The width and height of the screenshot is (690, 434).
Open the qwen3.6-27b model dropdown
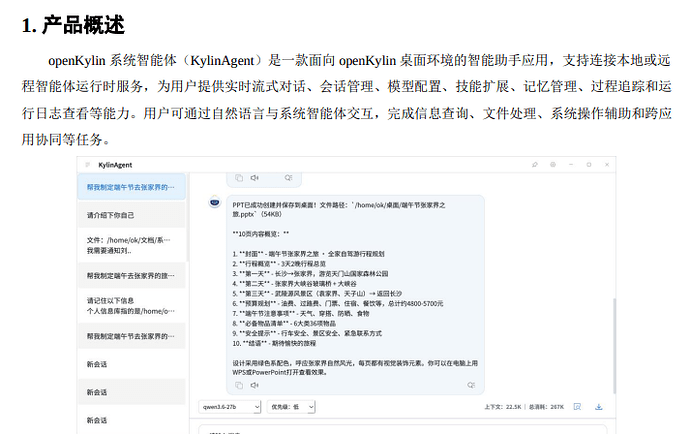(x=230, y=407)
